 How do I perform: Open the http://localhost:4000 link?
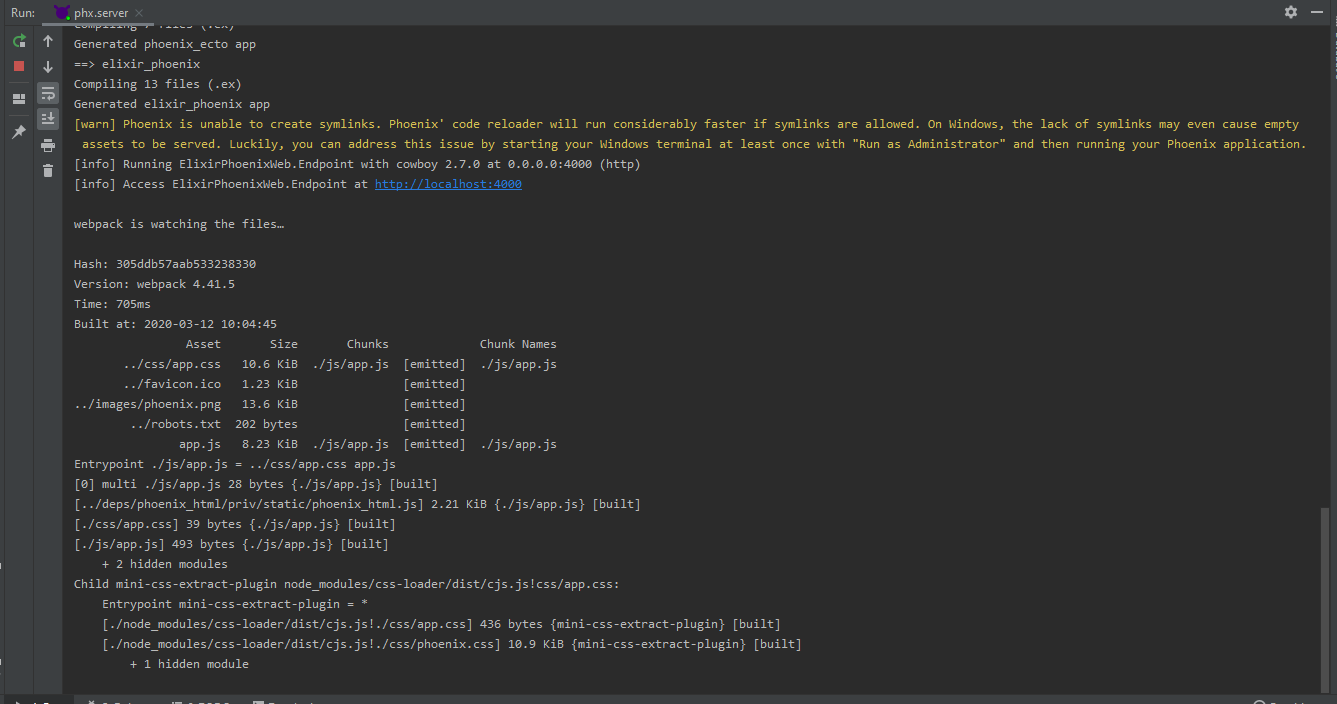pos(448,184)
